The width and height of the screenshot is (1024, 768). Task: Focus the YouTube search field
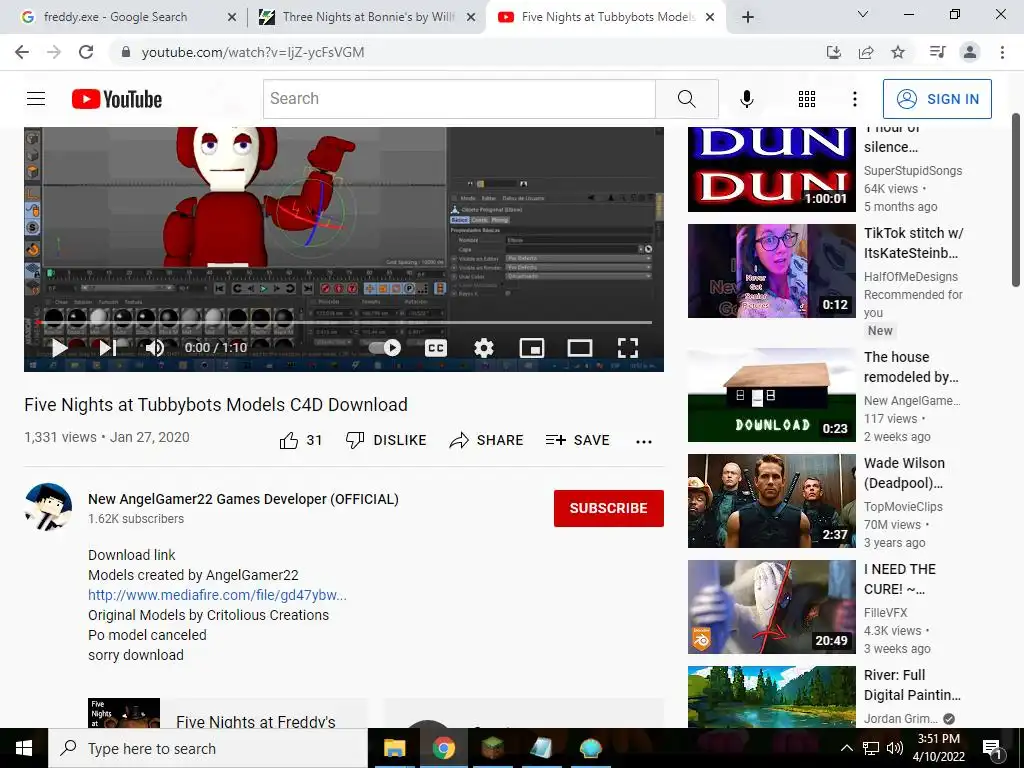[459, 99]
